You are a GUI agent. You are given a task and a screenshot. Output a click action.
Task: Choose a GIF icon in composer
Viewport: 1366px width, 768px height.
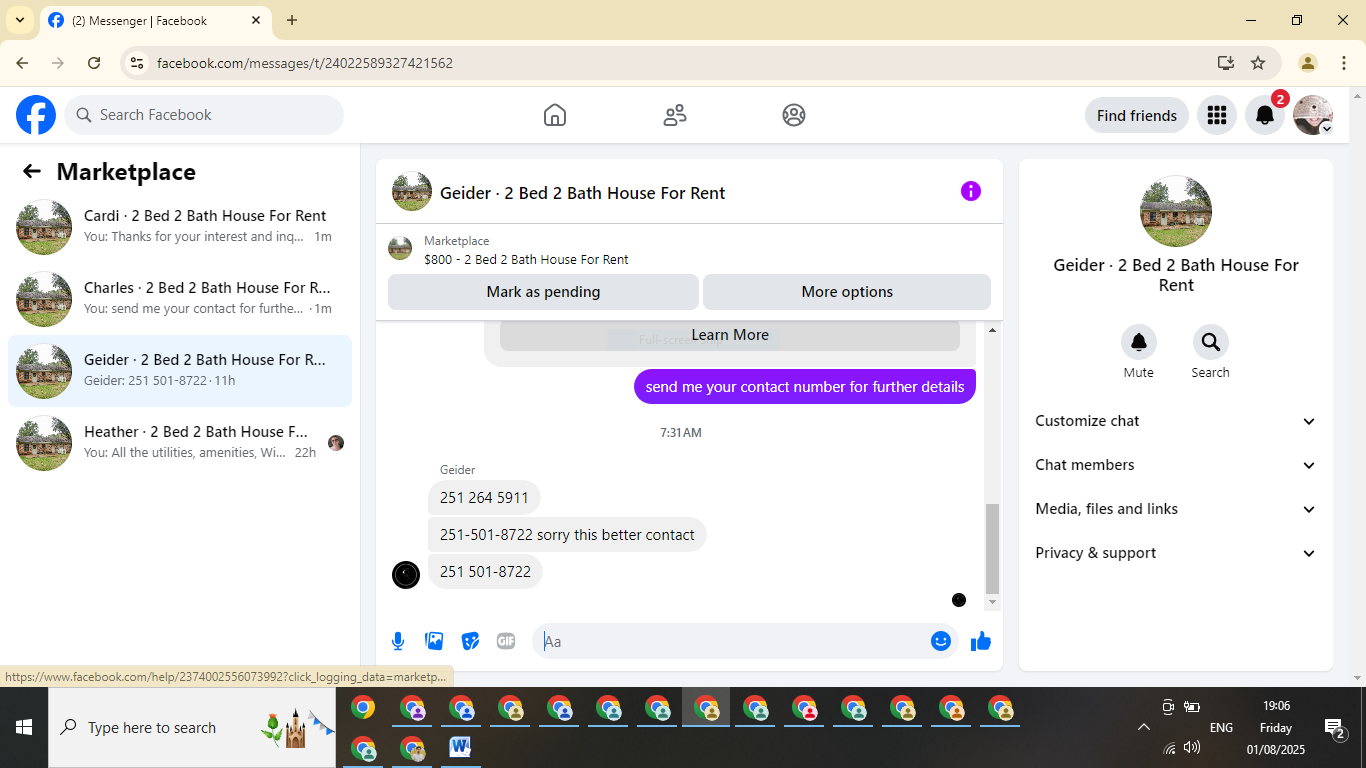(x=506, y=641)
